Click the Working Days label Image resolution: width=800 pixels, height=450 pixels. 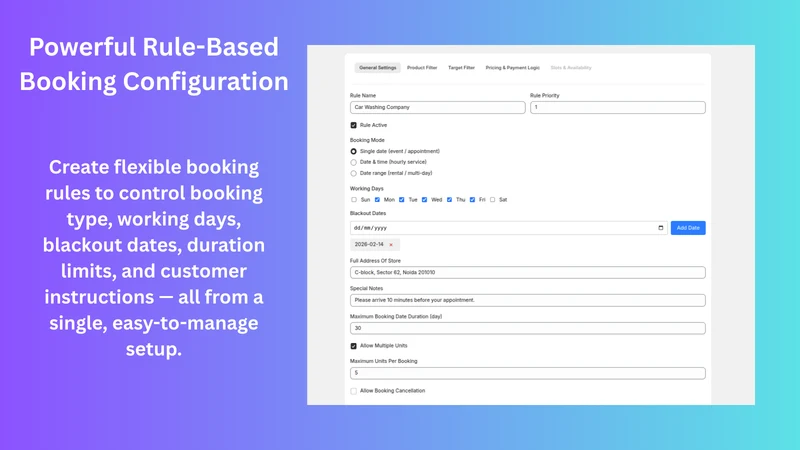click(x=366, y=188)
